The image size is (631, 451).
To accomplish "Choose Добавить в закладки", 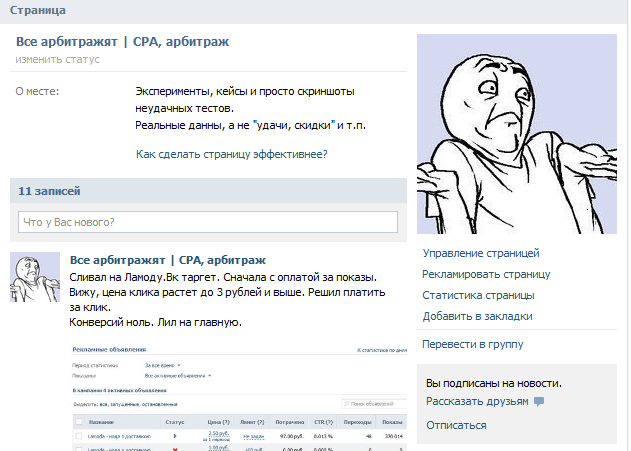I will tap(477, 316).
